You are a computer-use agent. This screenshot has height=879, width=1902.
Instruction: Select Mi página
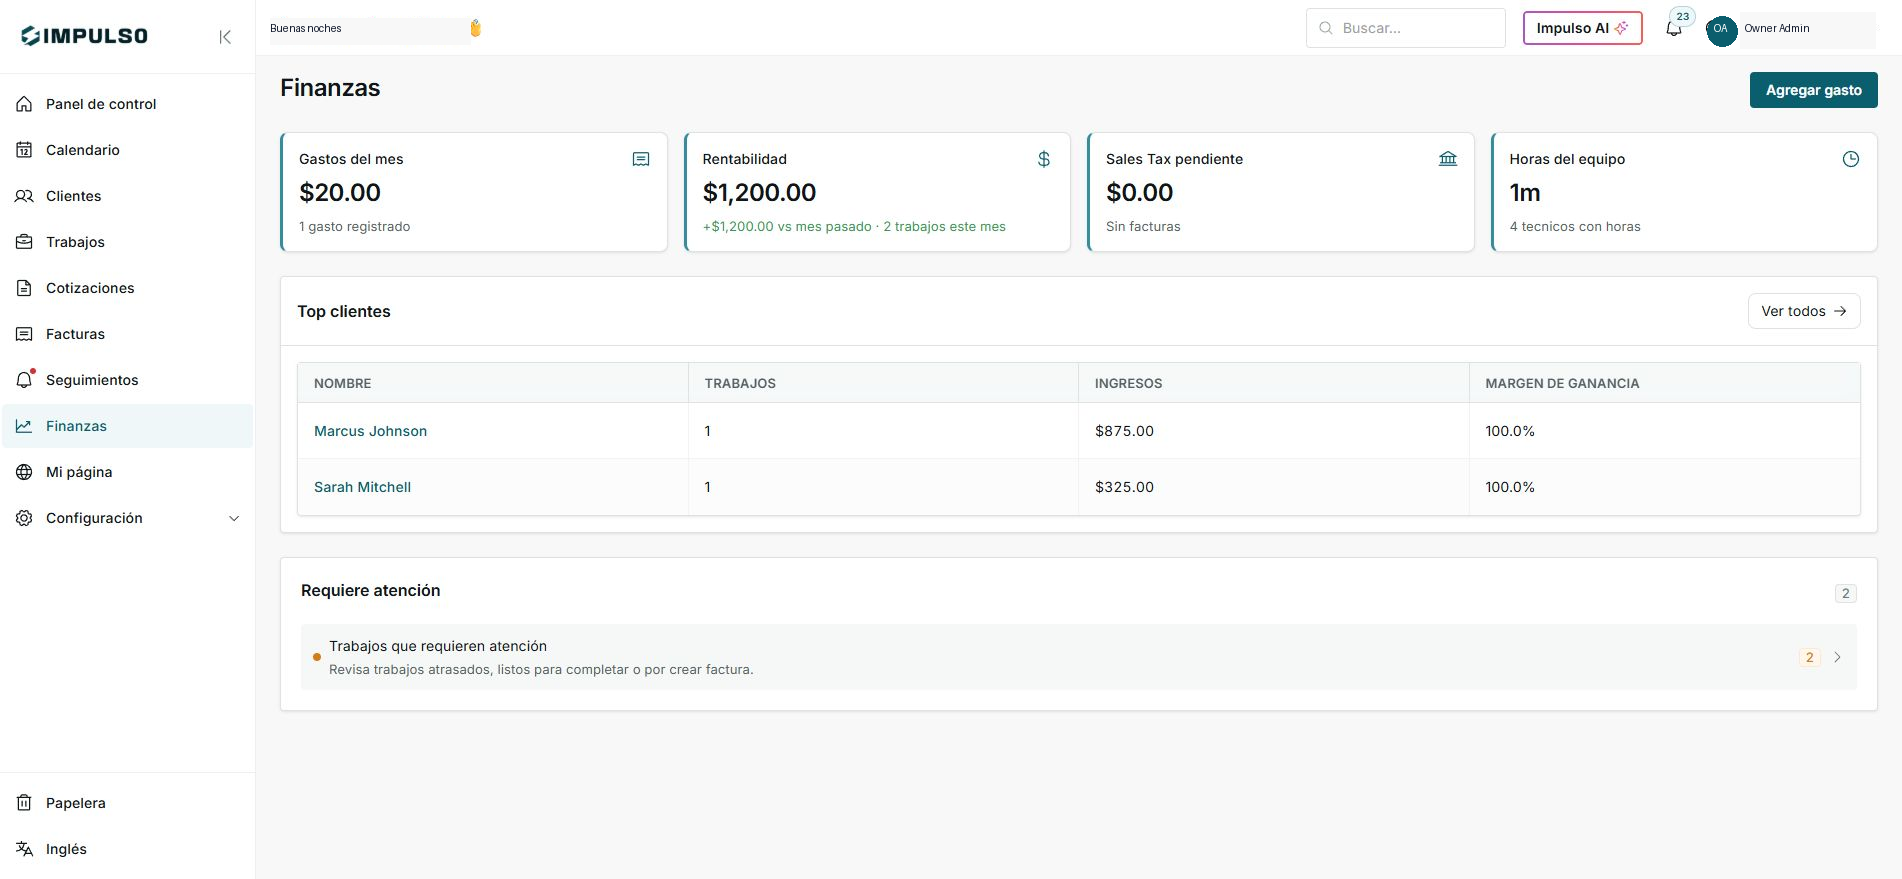pos(127,472)
